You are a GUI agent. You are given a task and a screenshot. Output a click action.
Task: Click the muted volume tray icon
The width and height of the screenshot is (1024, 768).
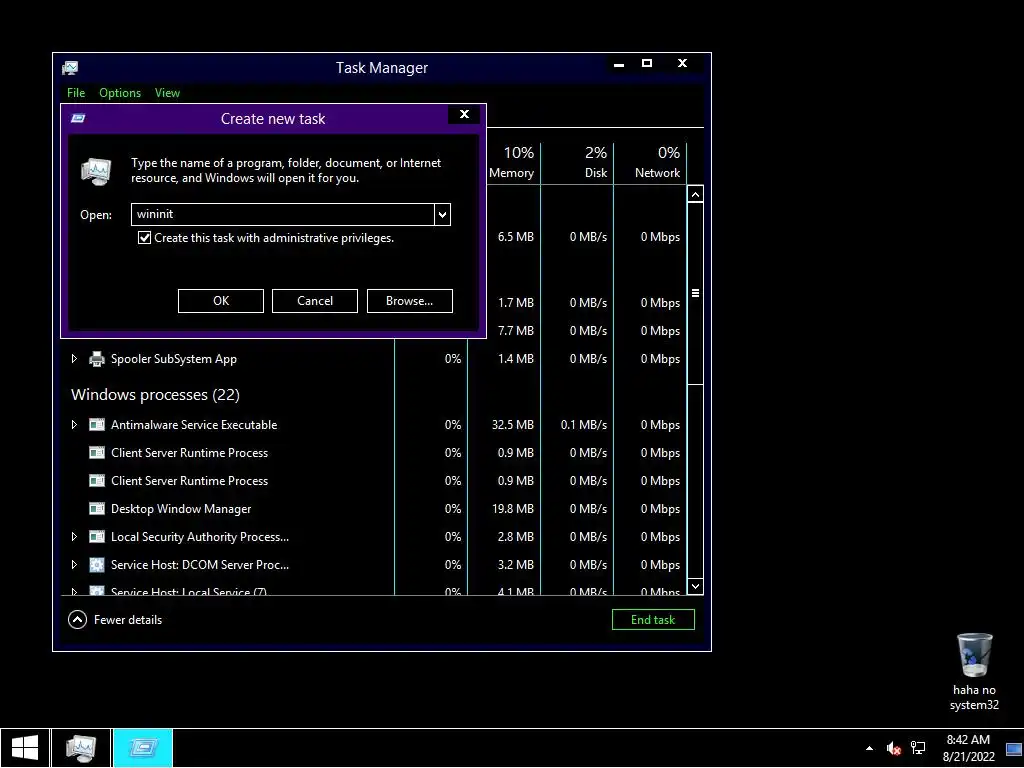pyautogui.click(x=893, y=748)
